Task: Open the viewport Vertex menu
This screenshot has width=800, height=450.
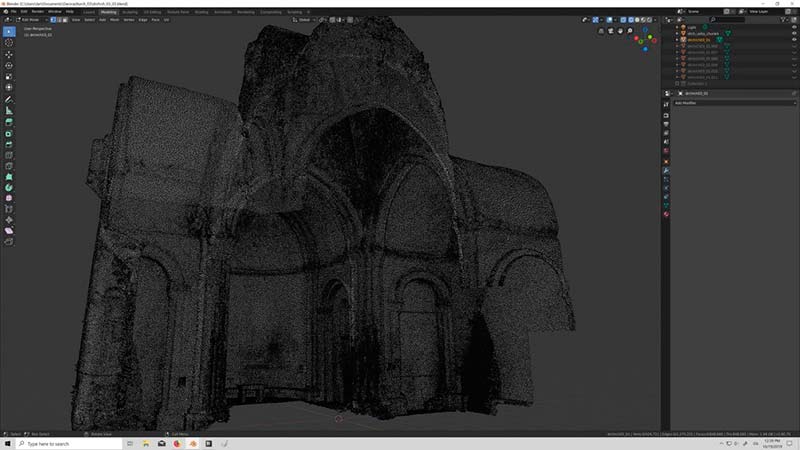Action: (129, 20)
